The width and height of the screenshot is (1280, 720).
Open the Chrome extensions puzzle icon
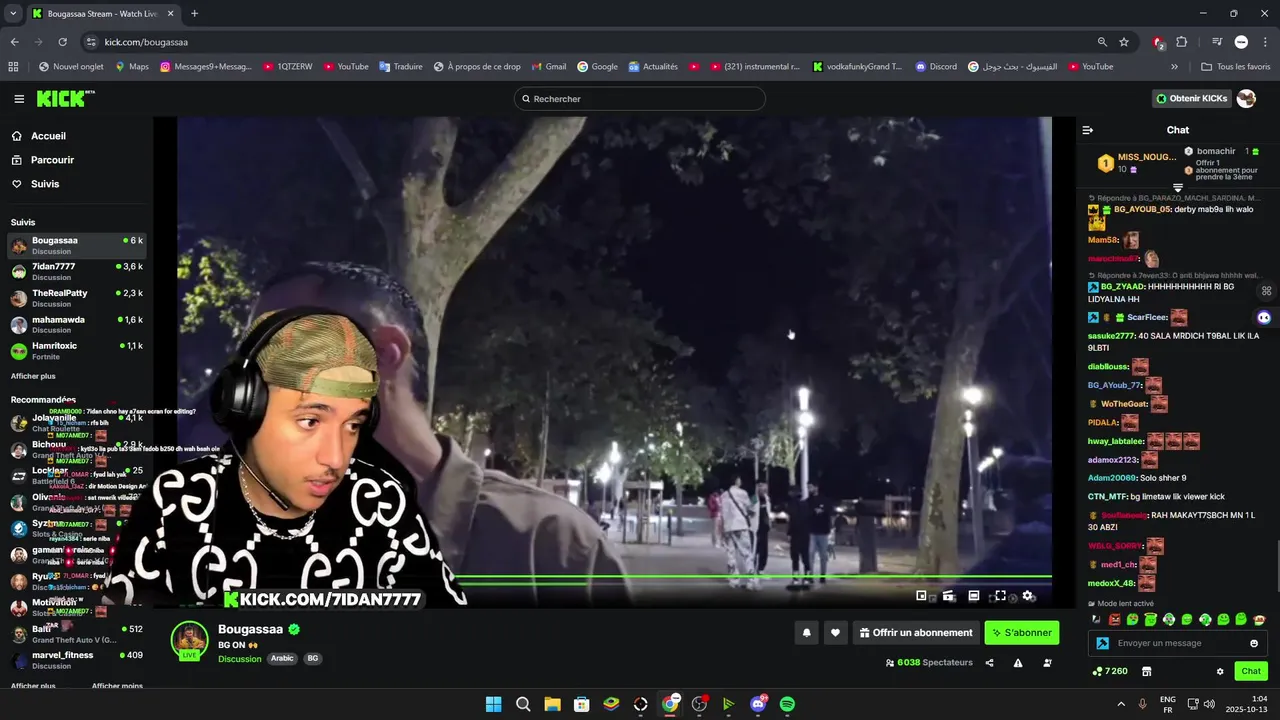(1181, 42)
